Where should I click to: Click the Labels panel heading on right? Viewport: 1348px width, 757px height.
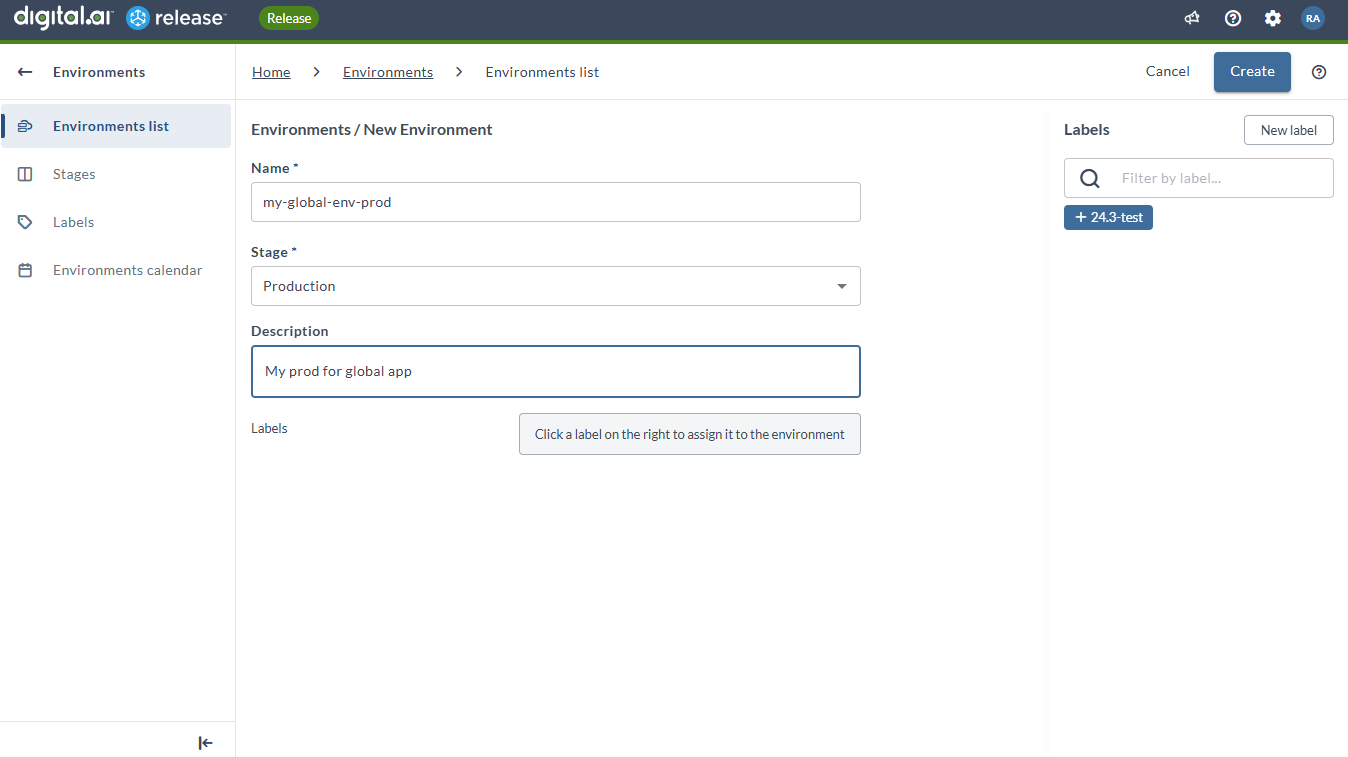pos(1087,129)
